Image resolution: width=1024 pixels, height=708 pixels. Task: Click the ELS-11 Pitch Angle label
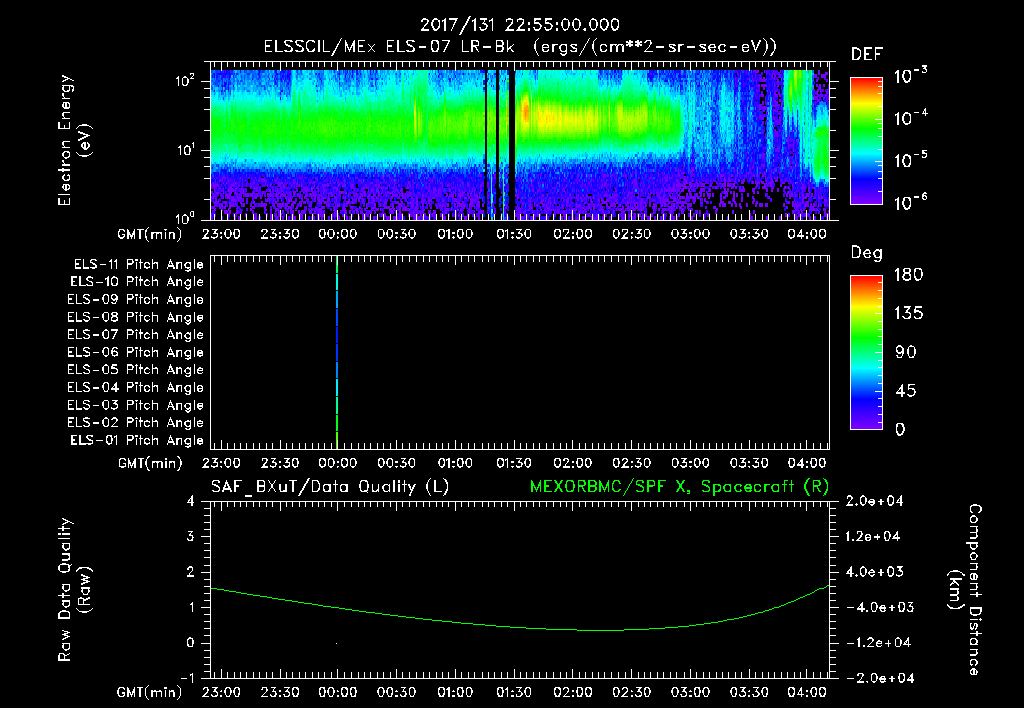(x=138, y=265)
